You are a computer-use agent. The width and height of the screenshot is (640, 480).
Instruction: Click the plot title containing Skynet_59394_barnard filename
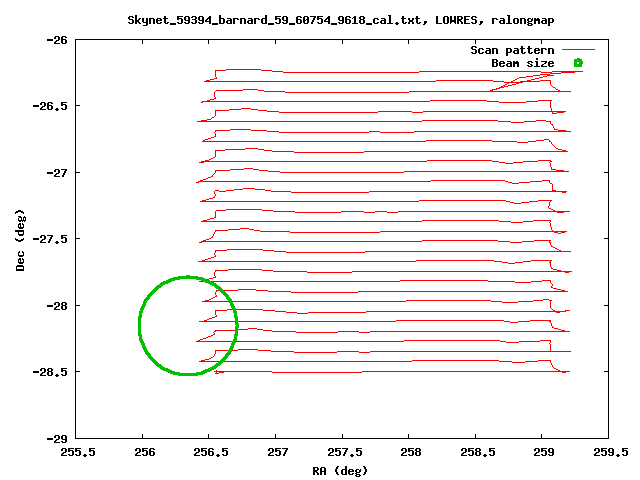pos(341,20)
